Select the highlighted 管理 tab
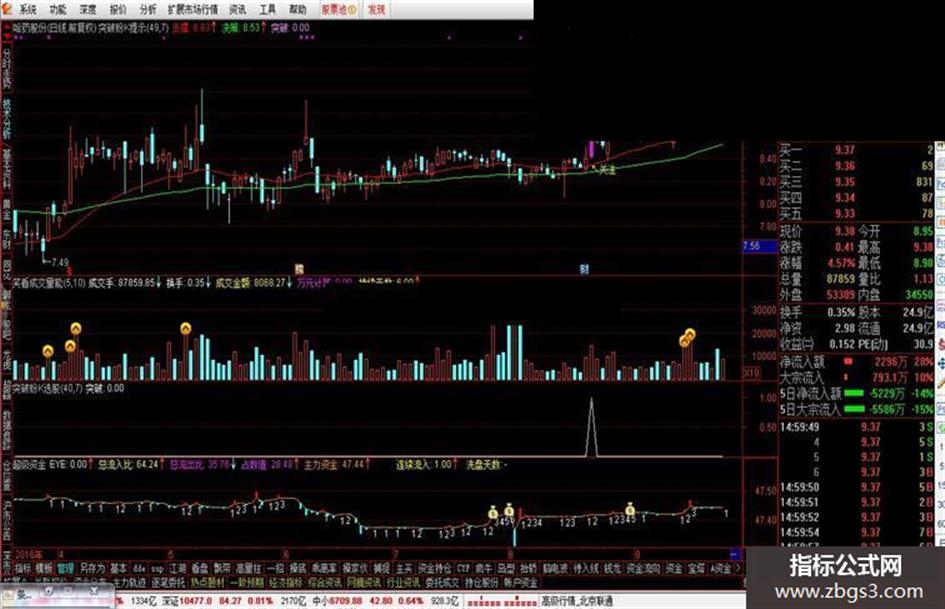Viewport: 945px width, 609px height. coord(65,568)
